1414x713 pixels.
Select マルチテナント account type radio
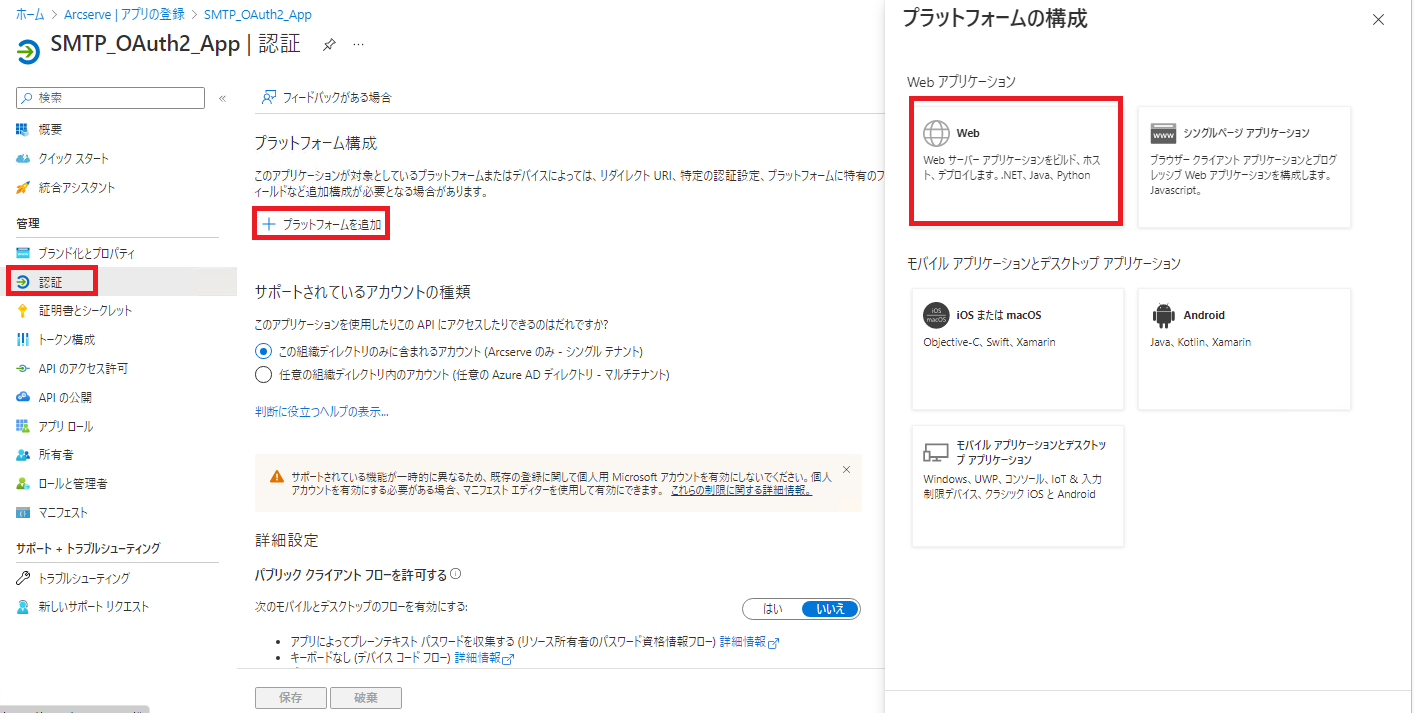pos(263,376)
